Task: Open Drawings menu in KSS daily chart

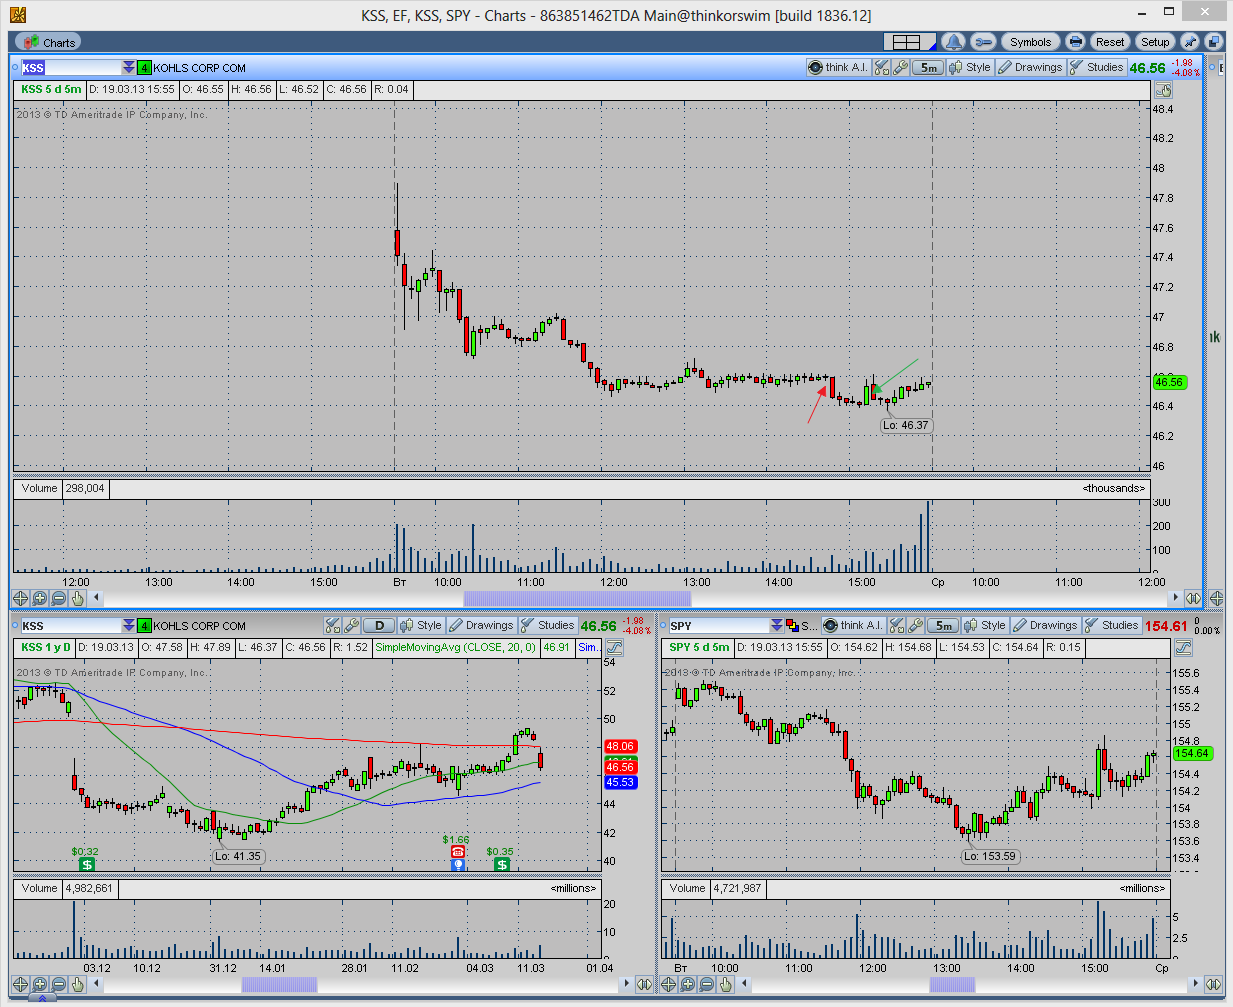Action: [x=481, y=625]
